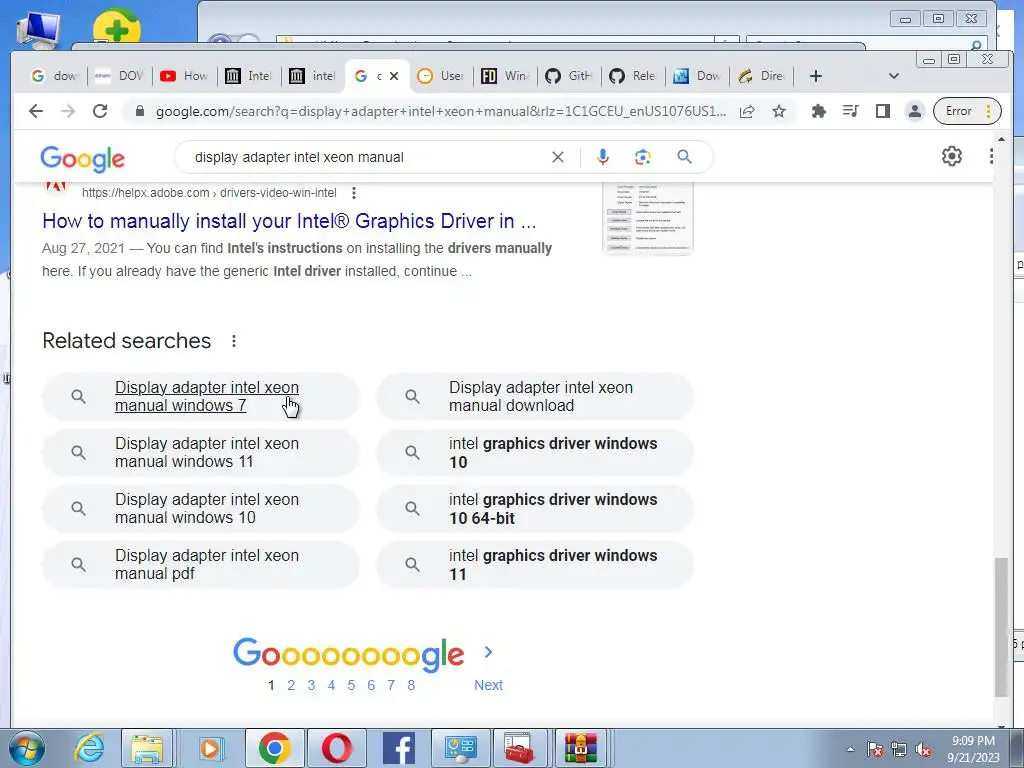Select related search 'manual download'
1024x768 pixels.
pos(535,396)
